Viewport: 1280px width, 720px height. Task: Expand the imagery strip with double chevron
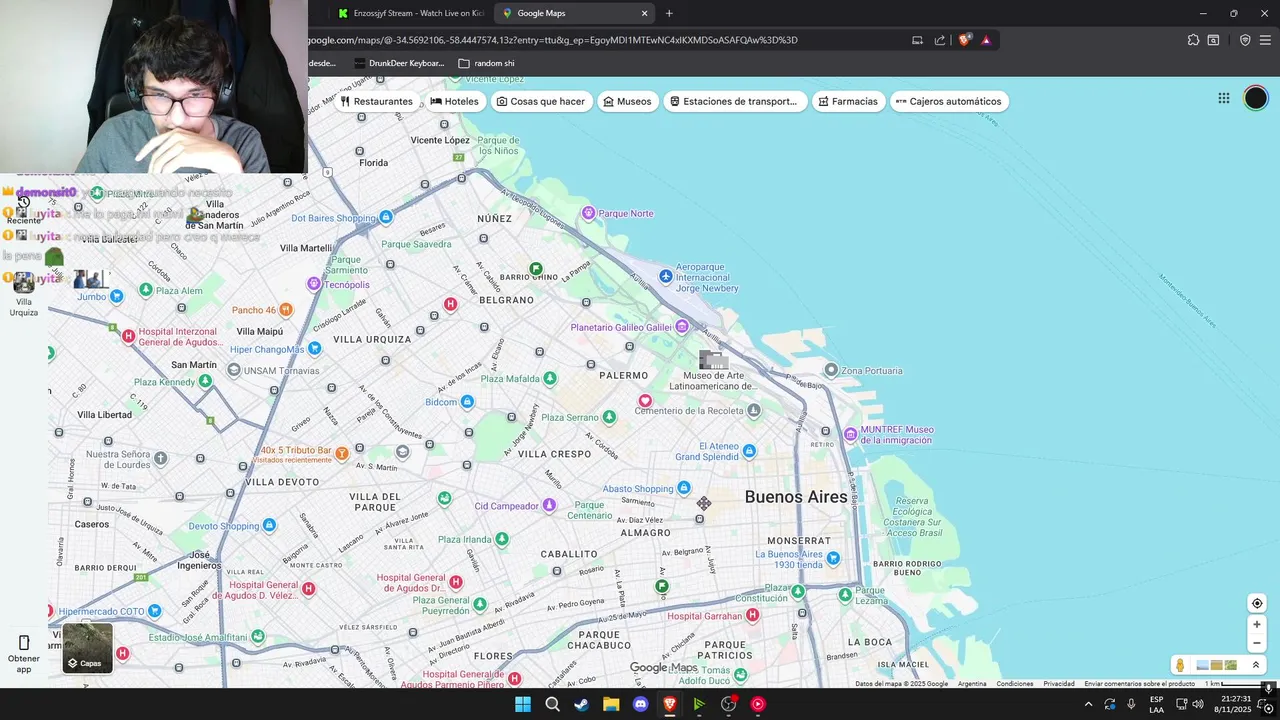click(x=1256, y=665)
